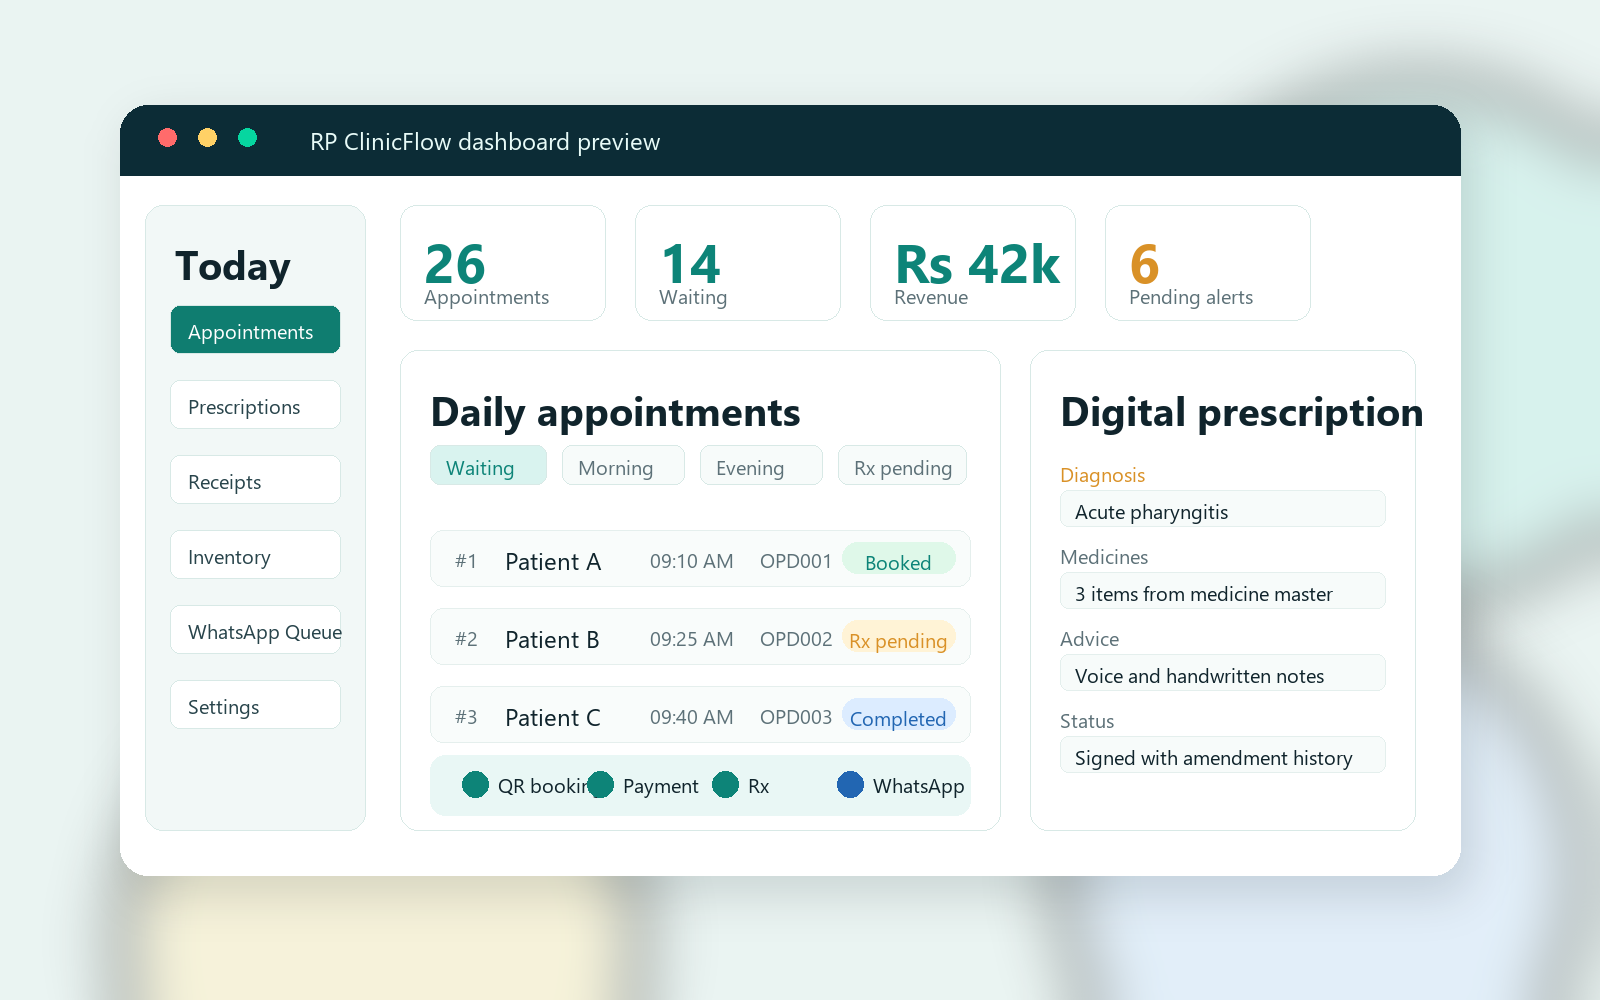
Task: Click the OPD001 identifier
Action: (x=796, y=561)
